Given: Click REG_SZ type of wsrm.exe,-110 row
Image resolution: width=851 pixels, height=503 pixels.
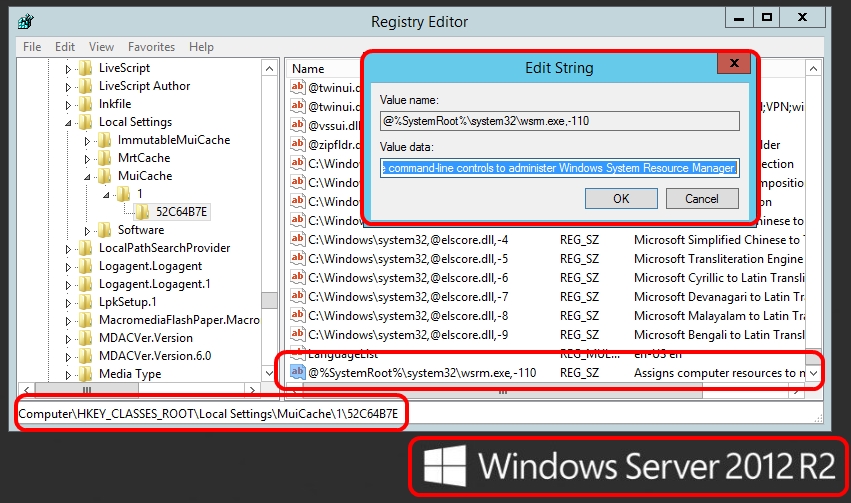Looking at the screenshot, I should pos(579,373).
